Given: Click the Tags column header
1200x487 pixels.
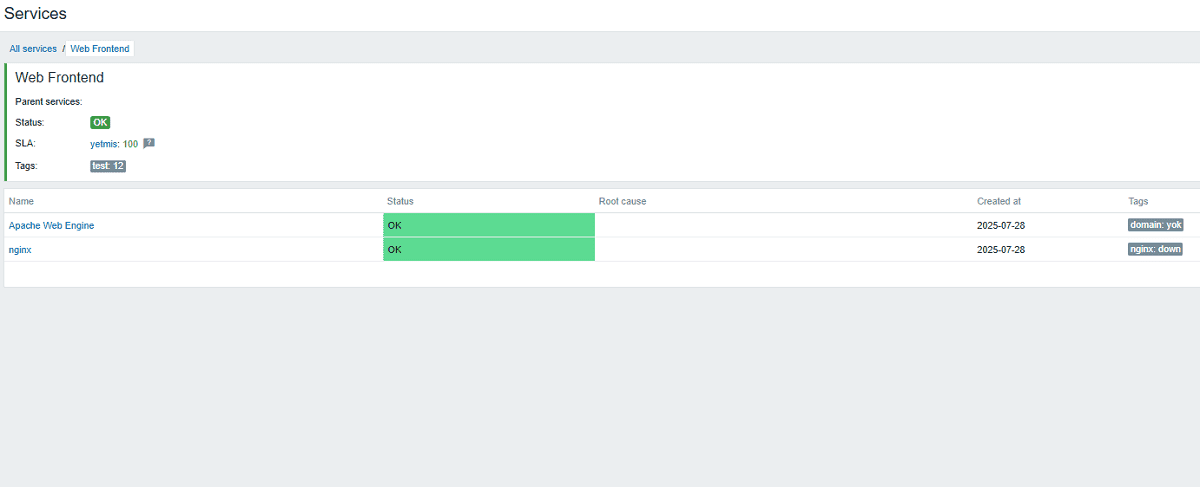Looking at the screenshot, I should tap(1138, 202).
